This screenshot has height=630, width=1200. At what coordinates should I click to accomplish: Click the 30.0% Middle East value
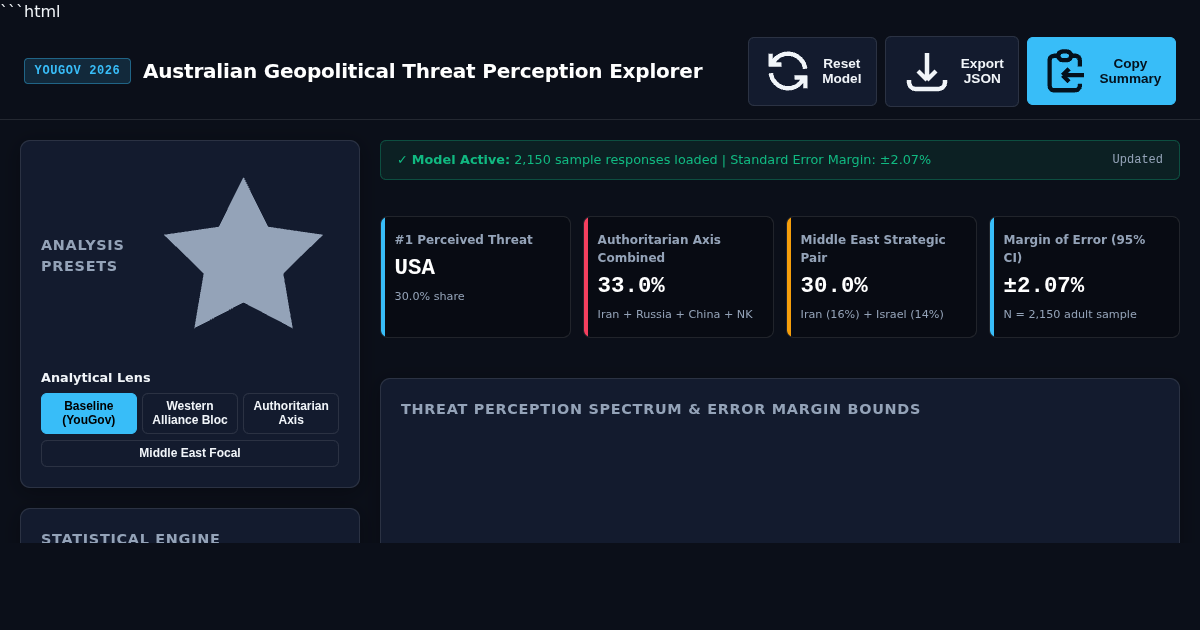834,286
